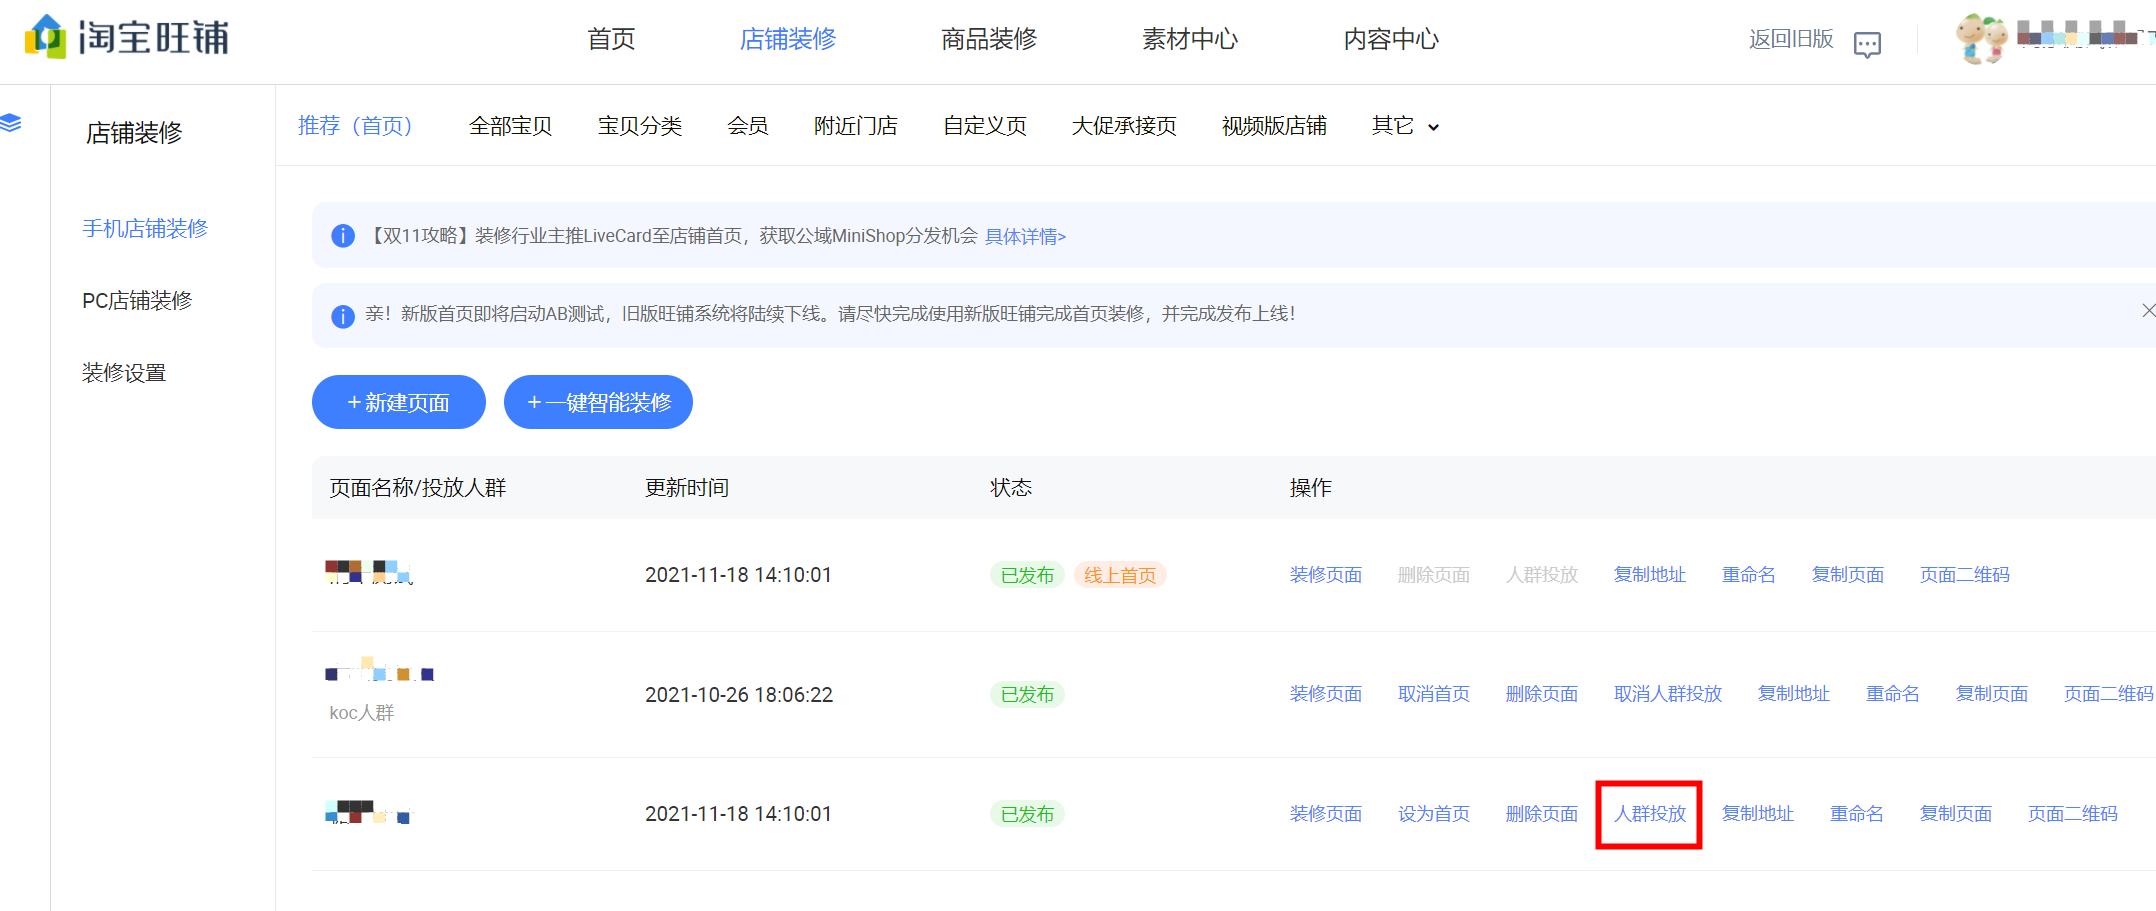The width and height of the screenshot is (2156, 911).
Task: Click 更新时间 column header
Action: click(x=687, y=488)
